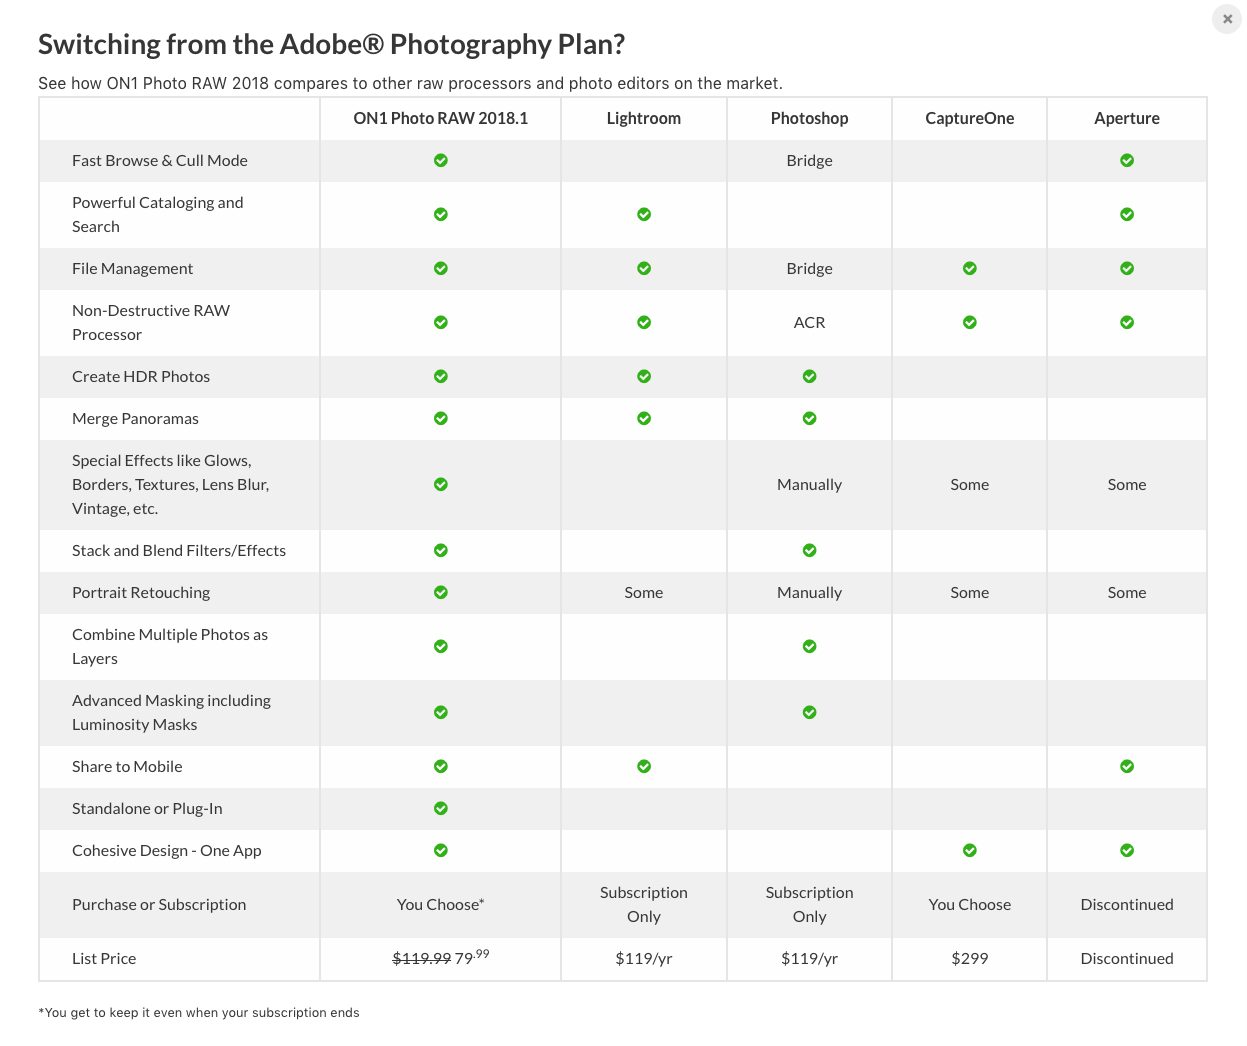The image size is (1247, 1046).
Task: Select the Photoshop column header
Action: point(809,118)
